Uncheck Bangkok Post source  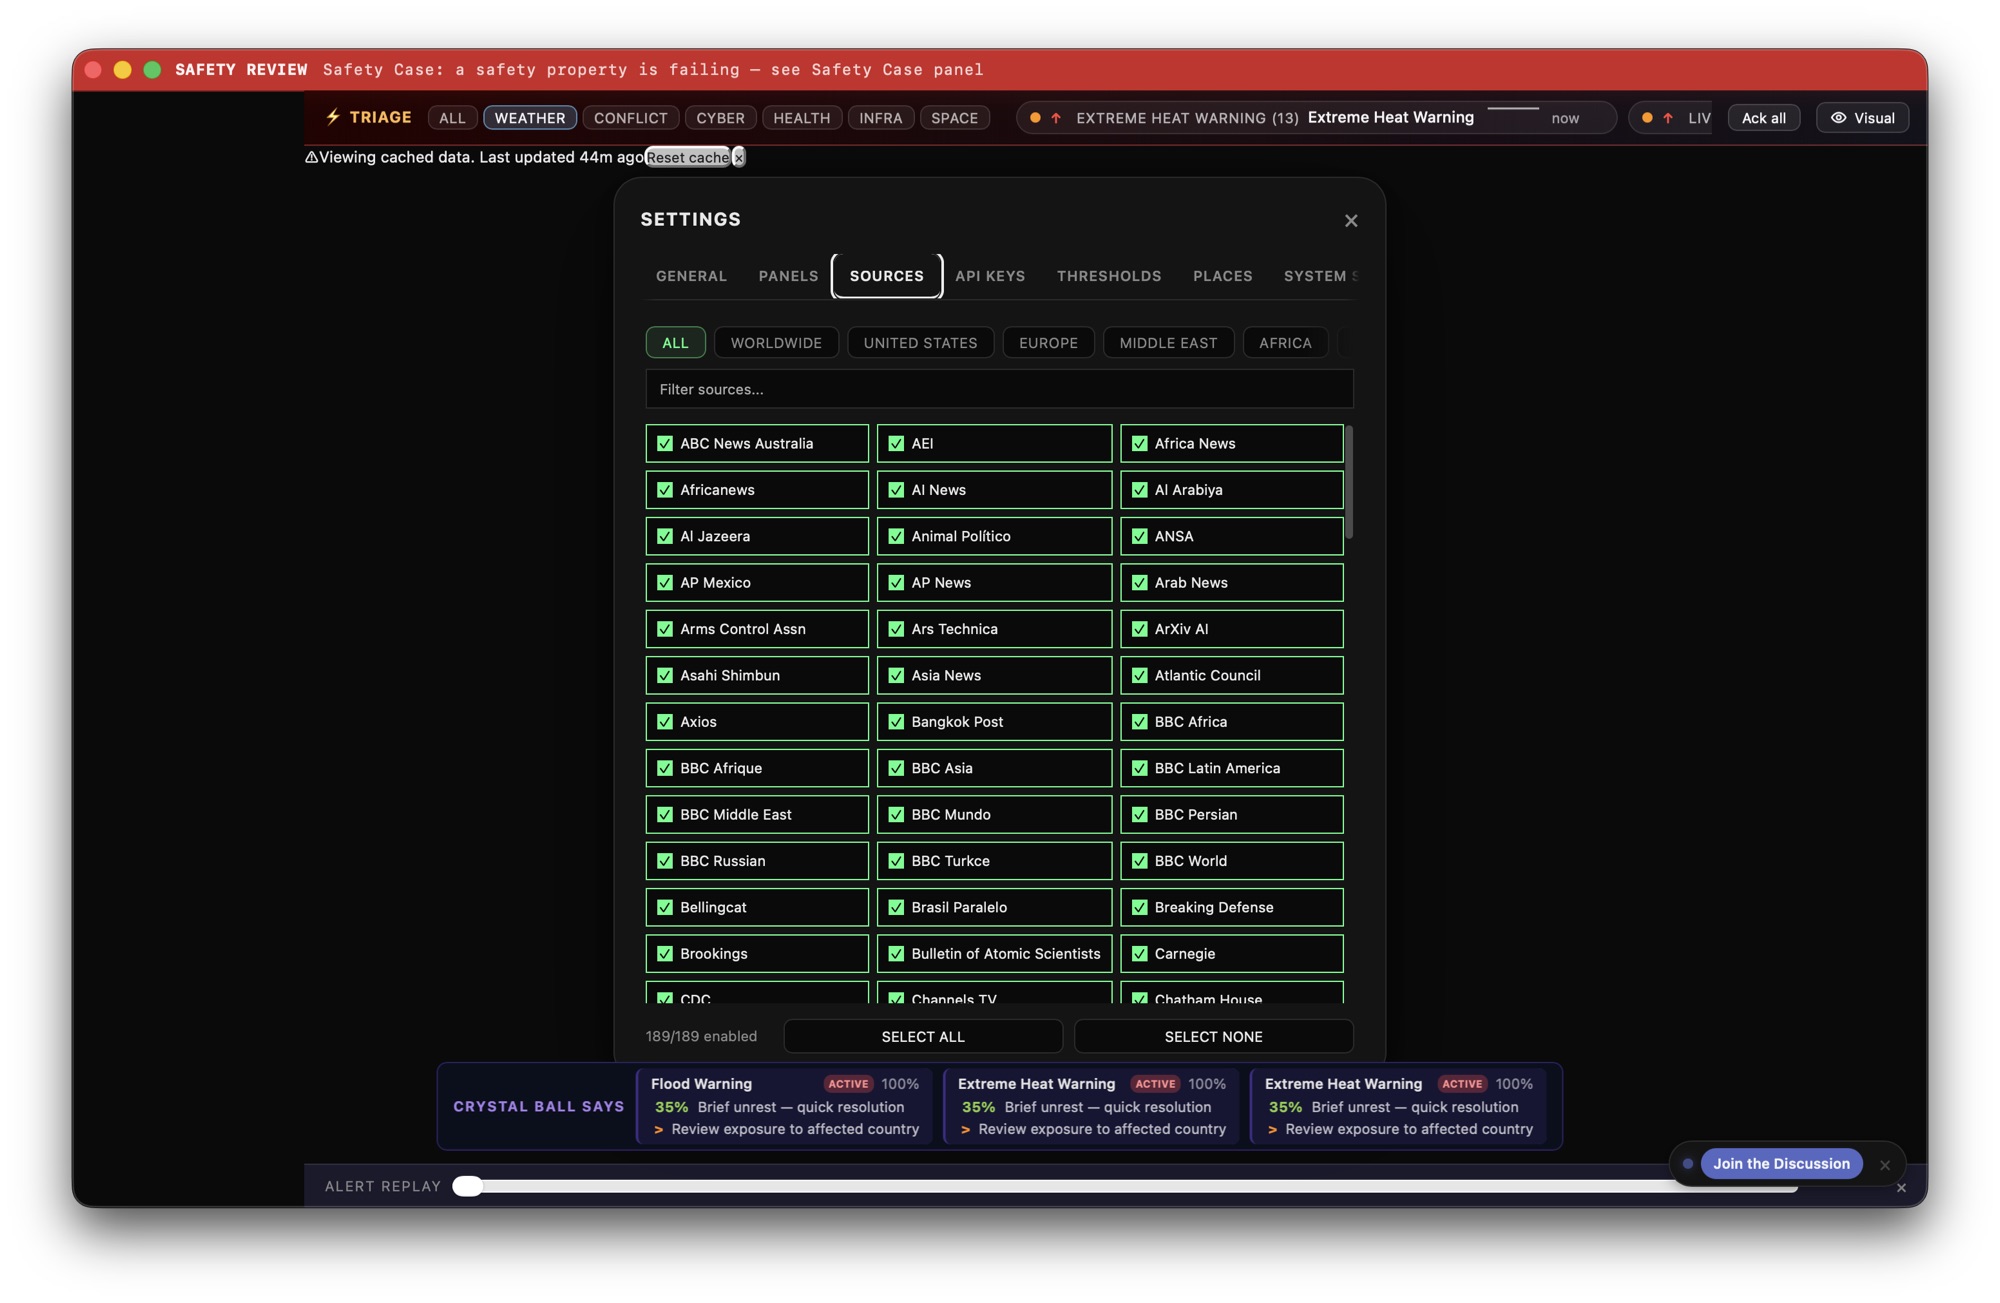(x=896, y=721)
